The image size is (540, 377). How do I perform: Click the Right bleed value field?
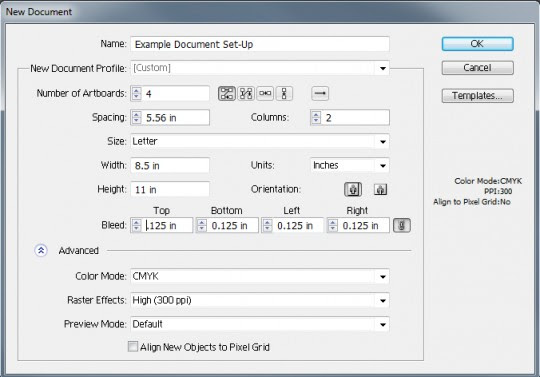(364, 226)
